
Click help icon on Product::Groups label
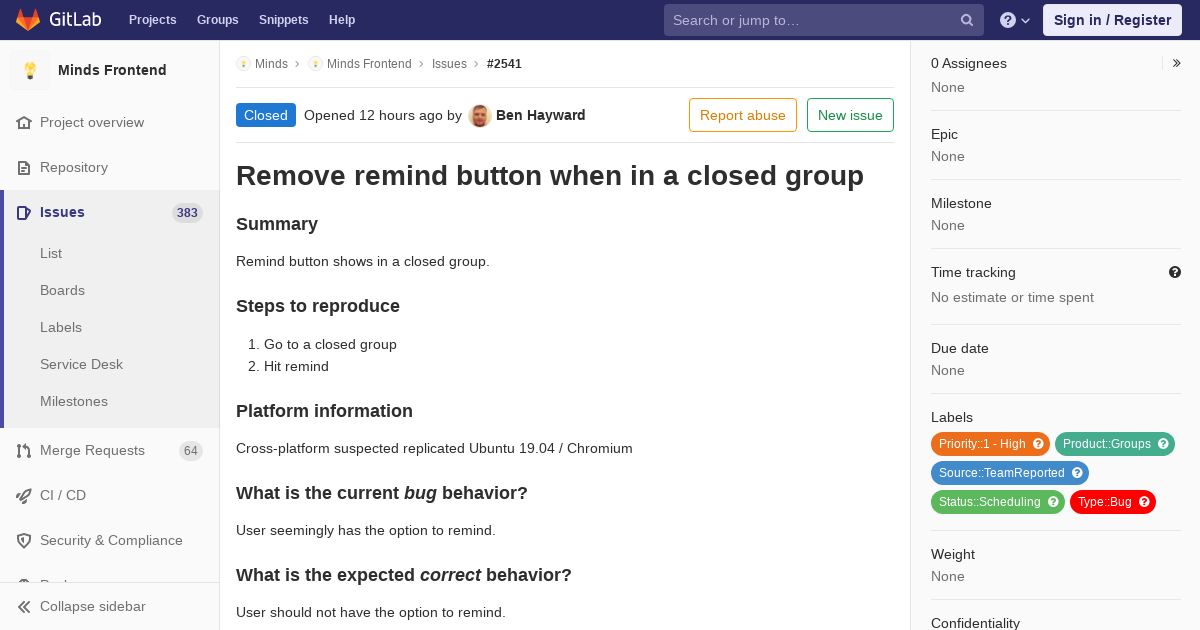(x=1163, y=444)
